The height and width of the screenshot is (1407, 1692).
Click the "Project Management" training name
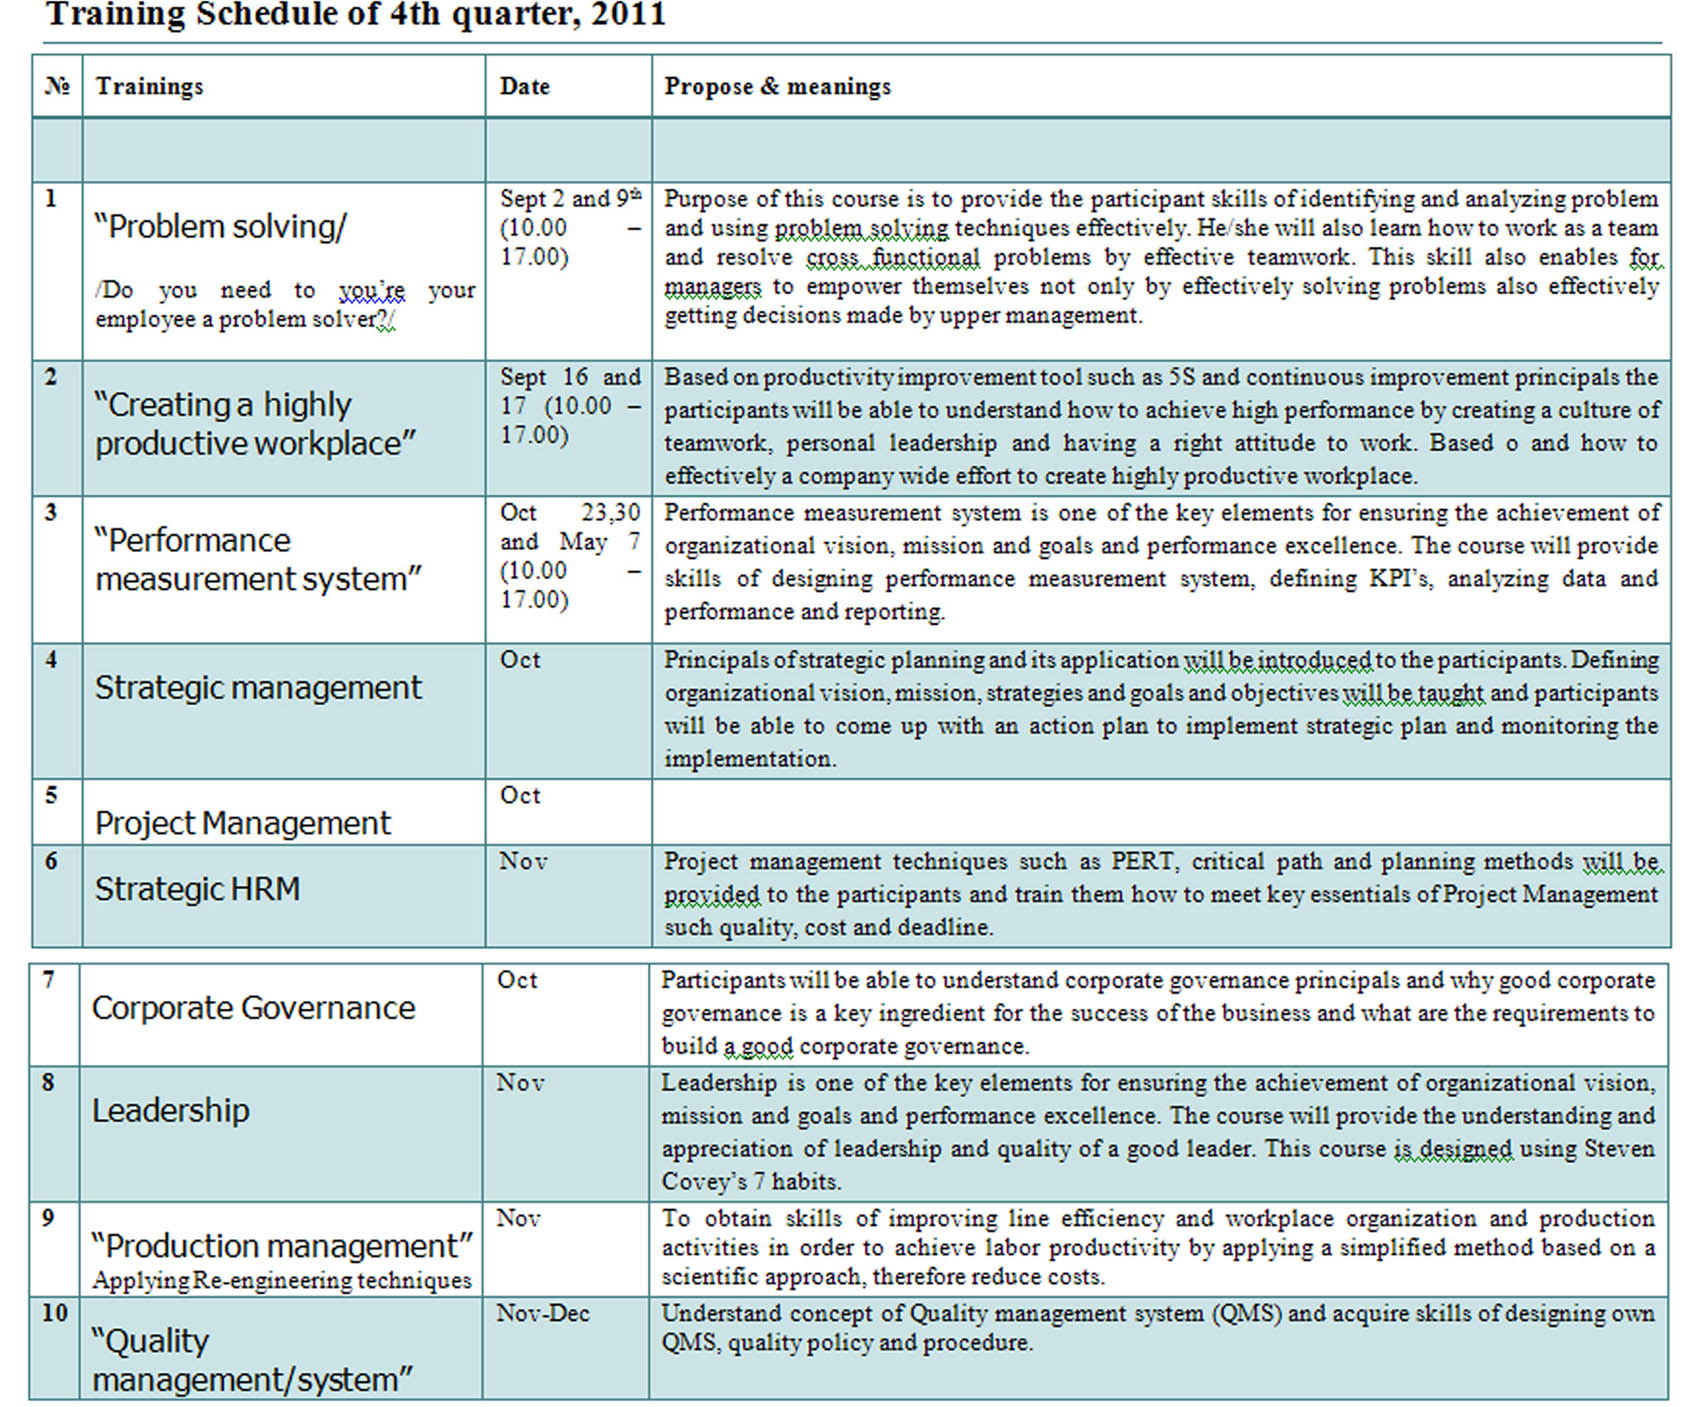pyautogui.click(x=242, y=823)
